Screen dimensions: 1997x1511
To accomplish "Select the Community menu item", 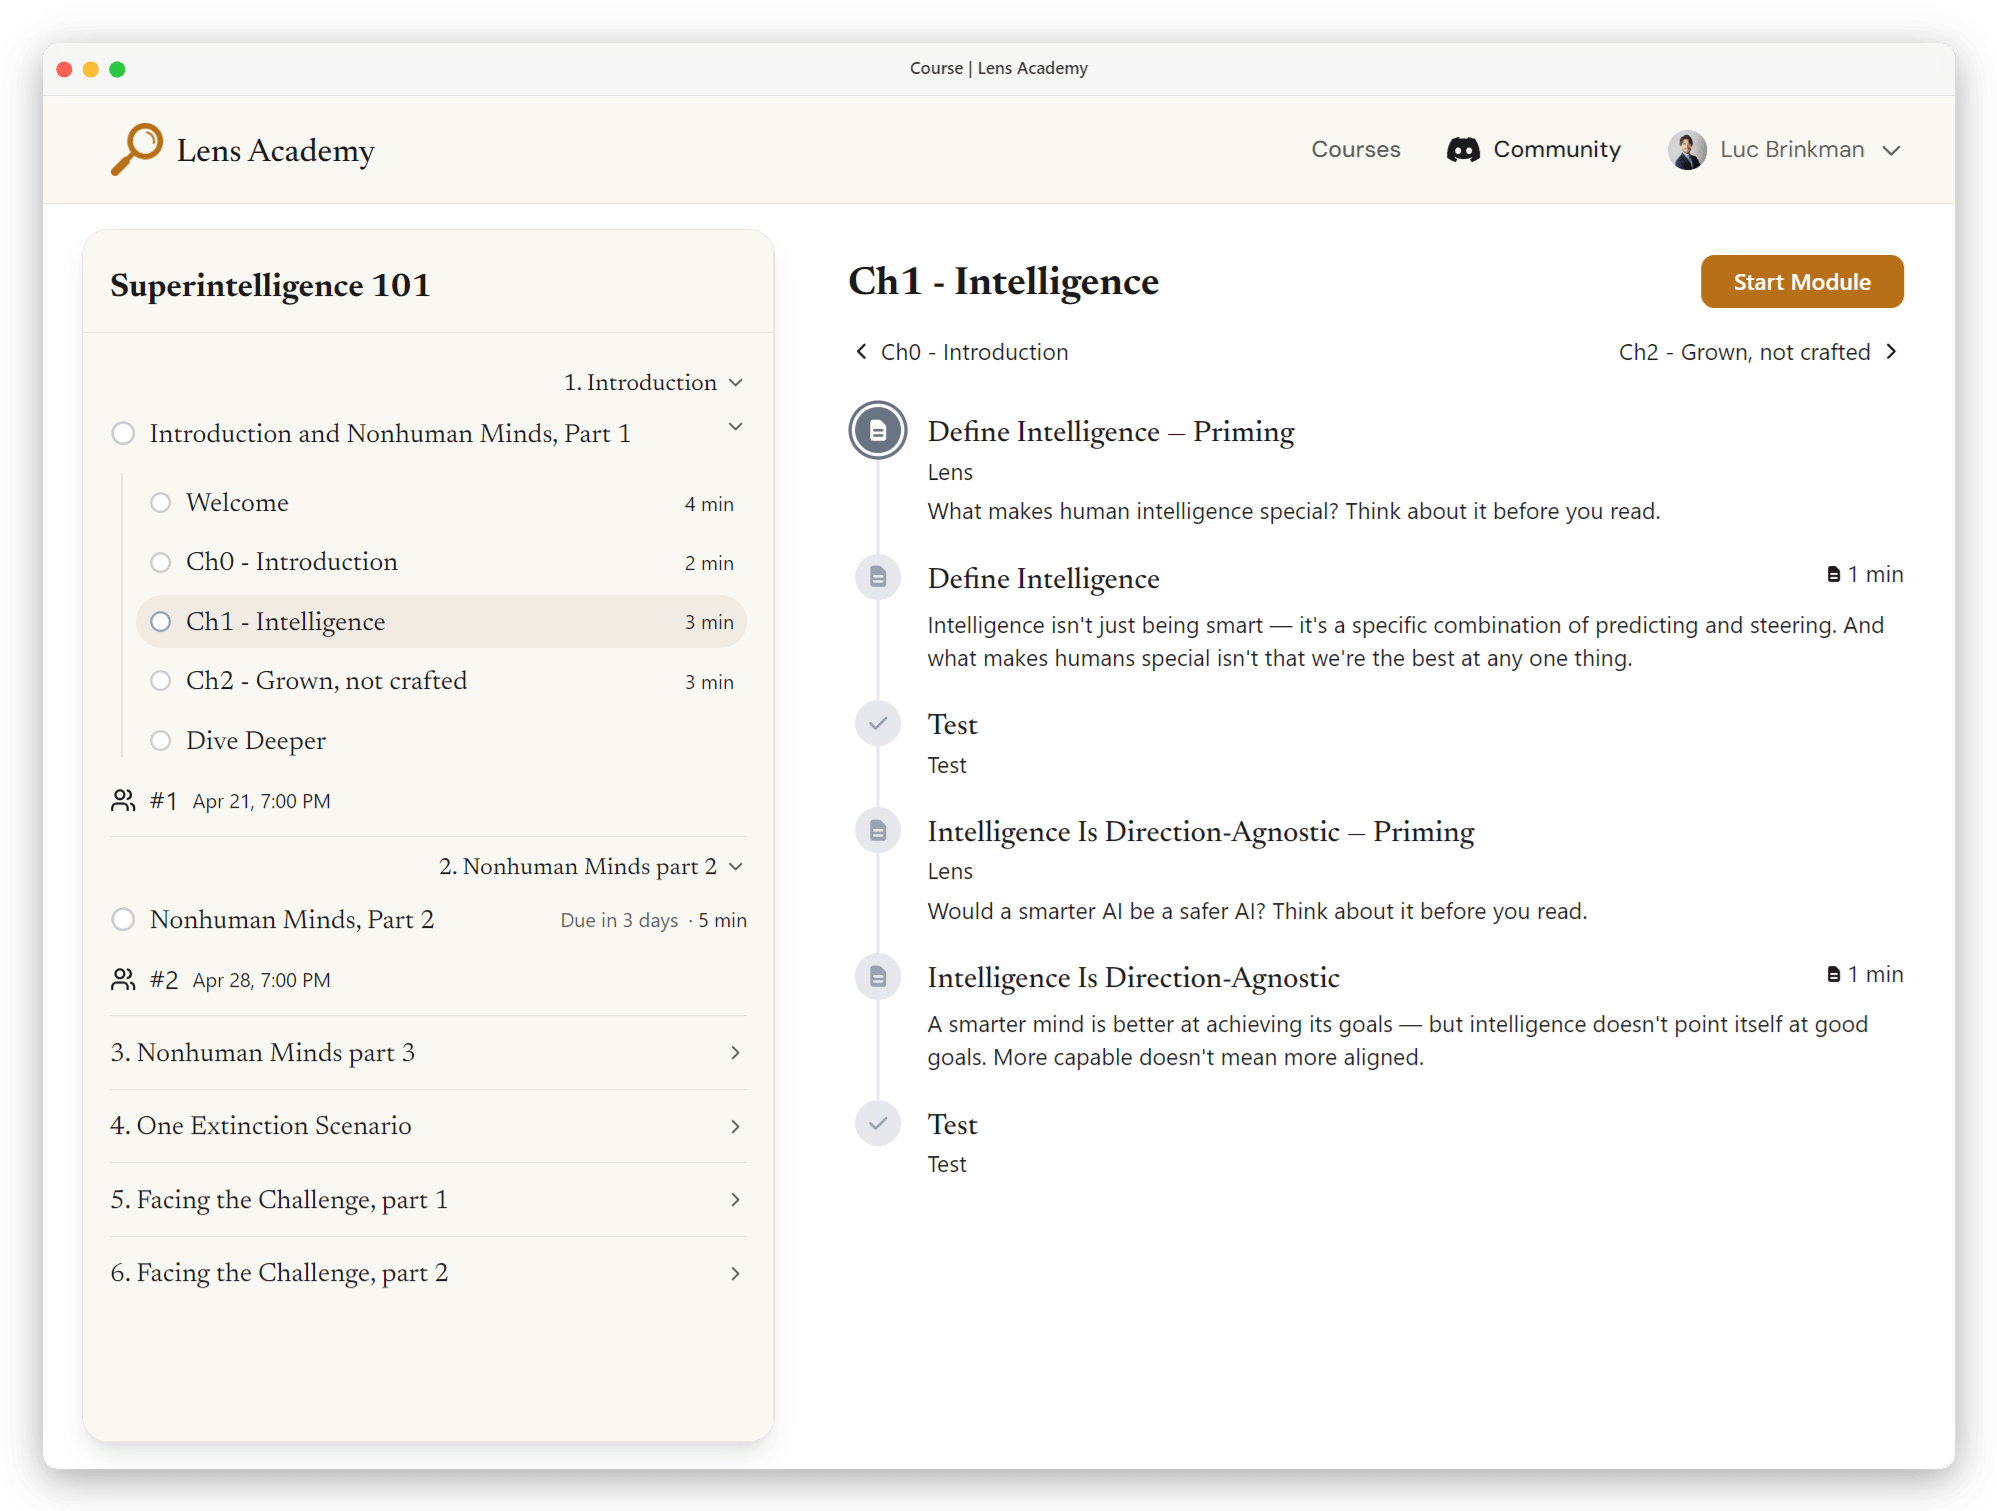I will [x=1556, y=149].
